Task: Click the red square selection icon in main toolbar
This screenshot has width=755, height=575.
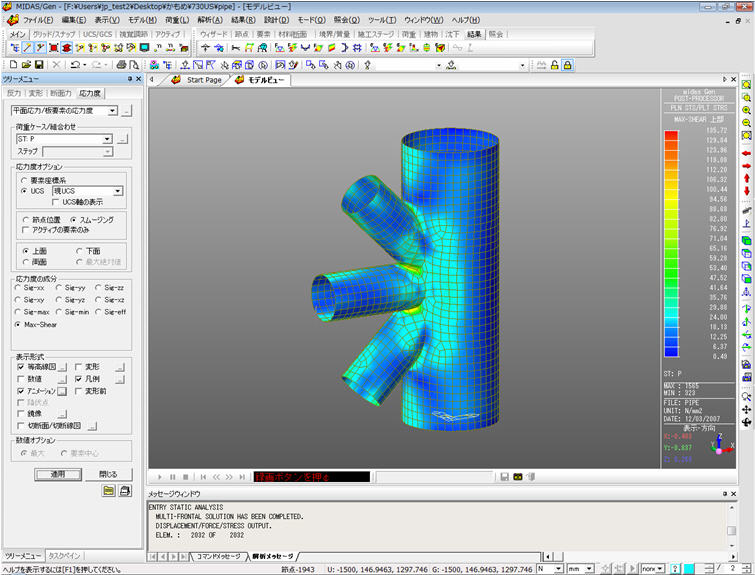Action: 53,48
